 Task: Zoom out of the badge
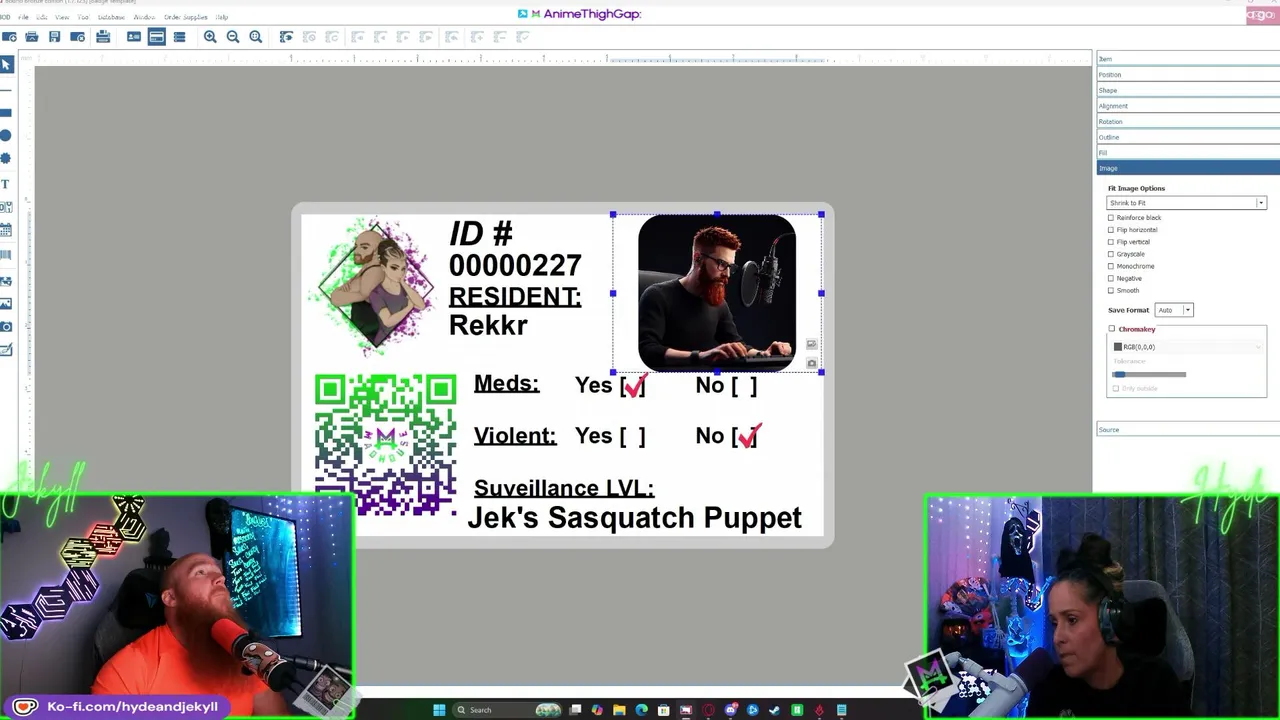[233, 37]
